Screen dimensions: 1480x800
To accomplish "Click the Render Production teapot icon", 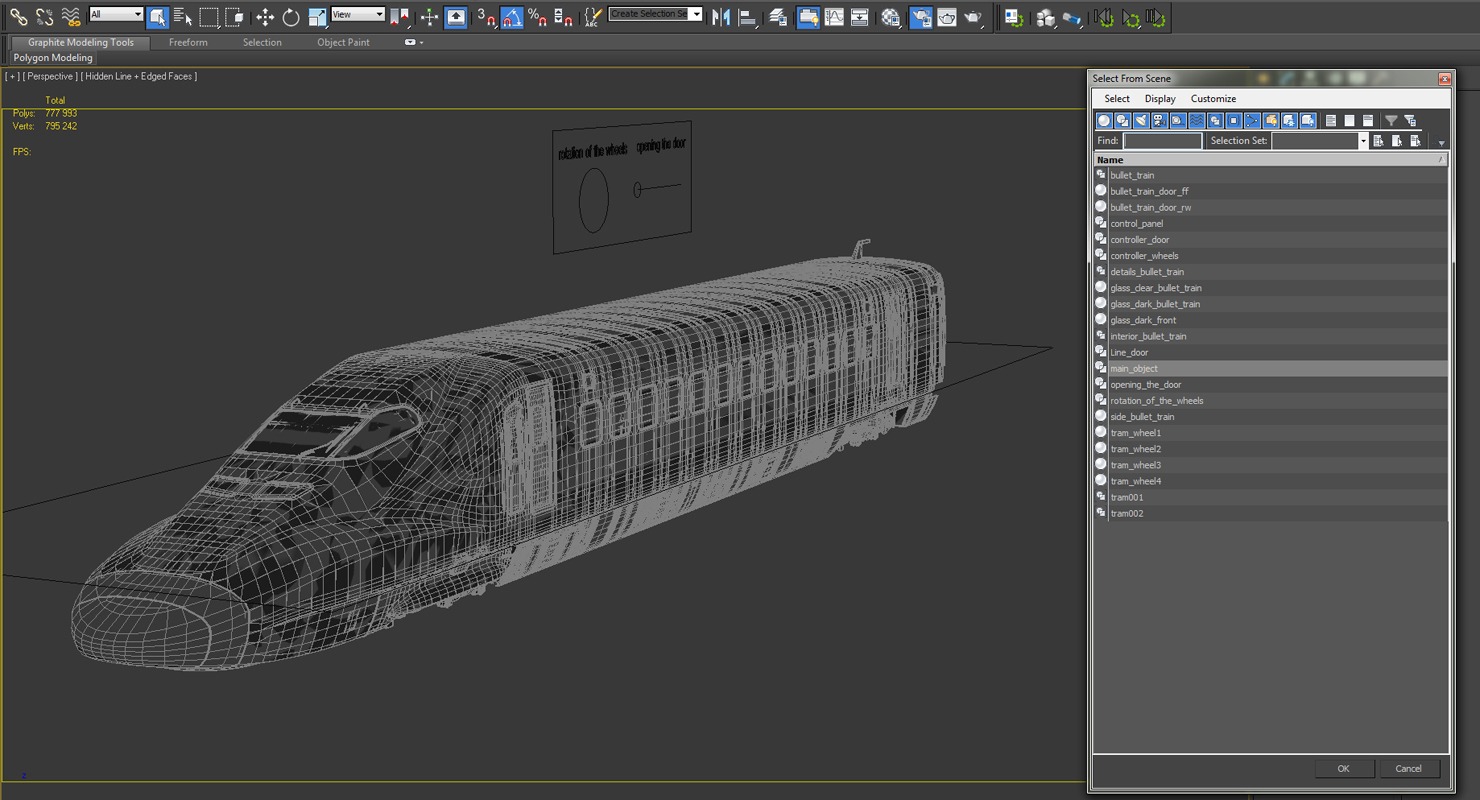I will [x=973, y=17].
